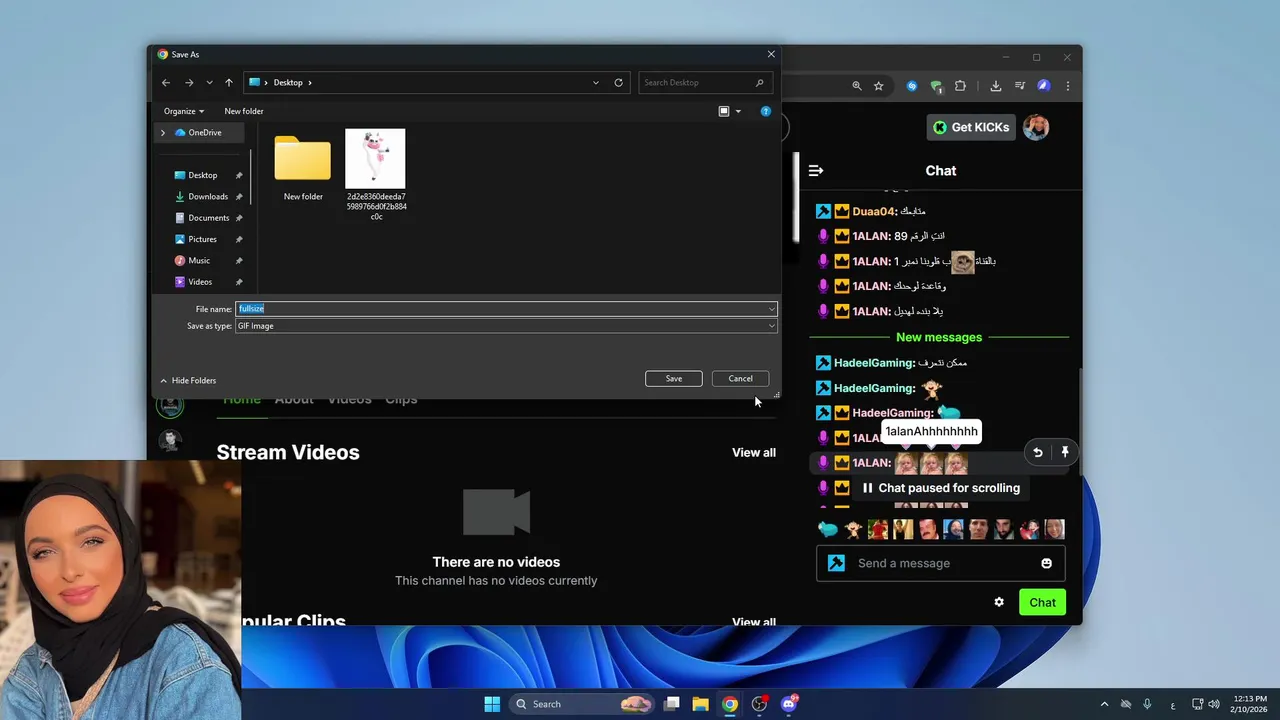This screenshot has height=720, width=1280.
Task: Click View all for Stream Videos
Action: (754, 453)
